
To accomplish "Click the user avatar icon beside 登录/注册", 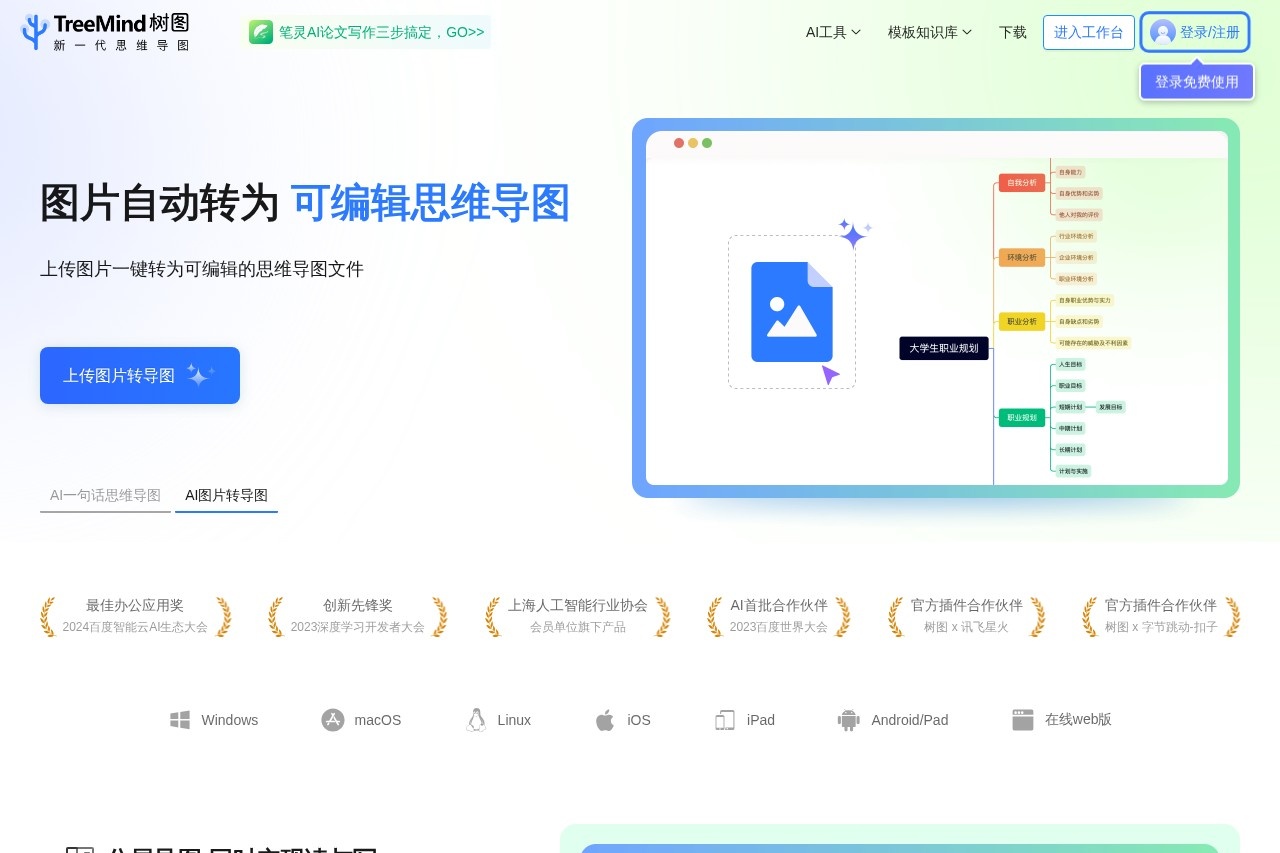I will pyautogui.click(x=1163, y=31).
